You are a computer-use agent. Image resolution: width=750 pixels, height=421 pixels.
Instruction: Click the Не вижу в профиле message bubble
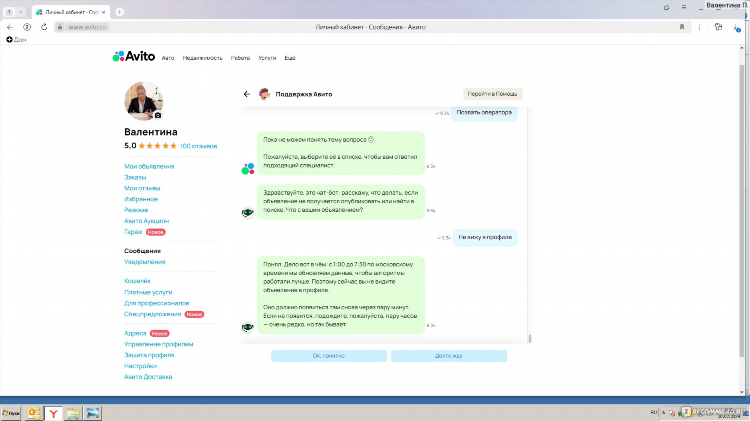485,237
